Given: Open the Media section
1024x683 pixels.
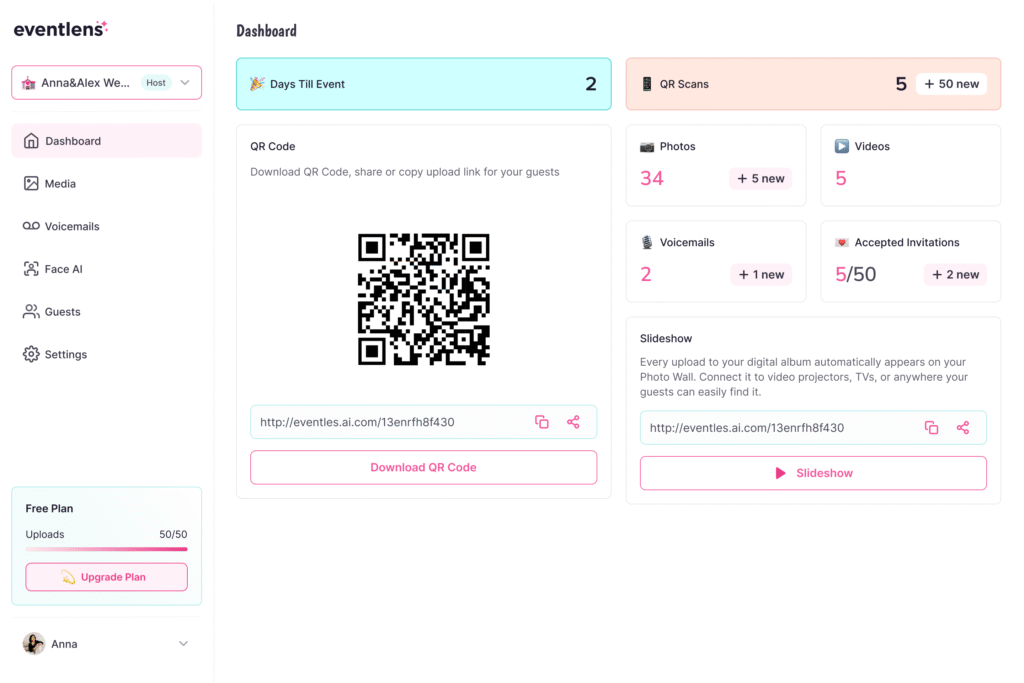Looking at the screenshot, I should coord(60,184).
